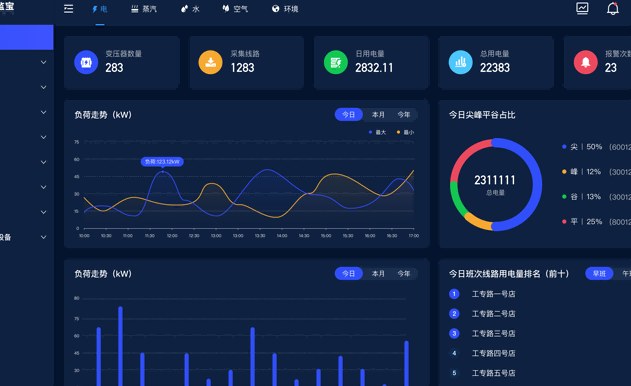Click the 日用电量 value 2832.11
This screenshot has width=631, height=386.
(x=374, y=68)
